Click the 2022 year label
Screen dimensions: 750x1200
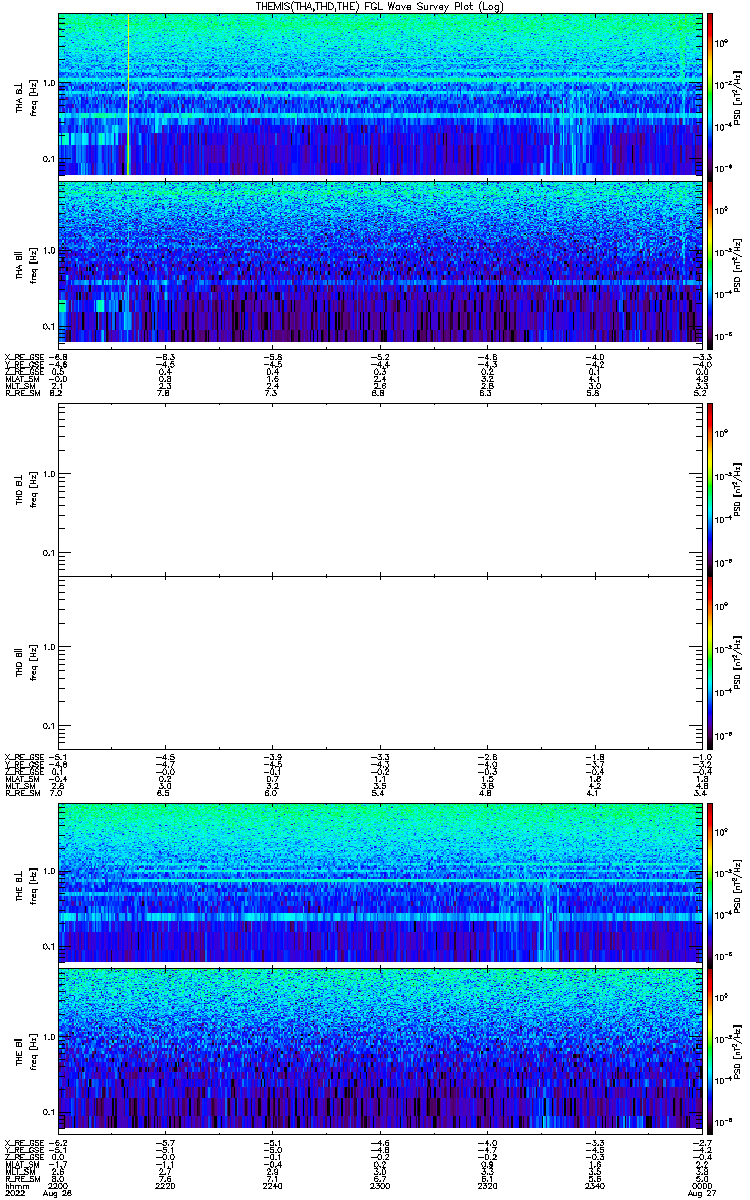pyautogui.click(x=13, y=1193)
